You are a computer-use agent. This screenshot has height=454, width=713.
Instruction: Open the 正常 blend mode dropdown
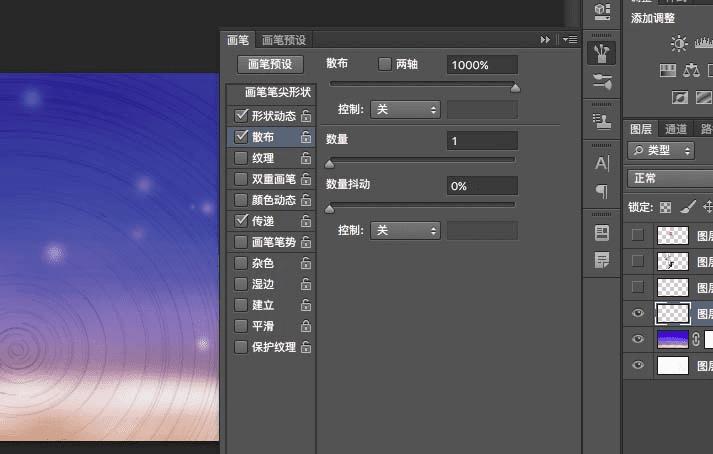pyautogui.click(x=670, y=178)
